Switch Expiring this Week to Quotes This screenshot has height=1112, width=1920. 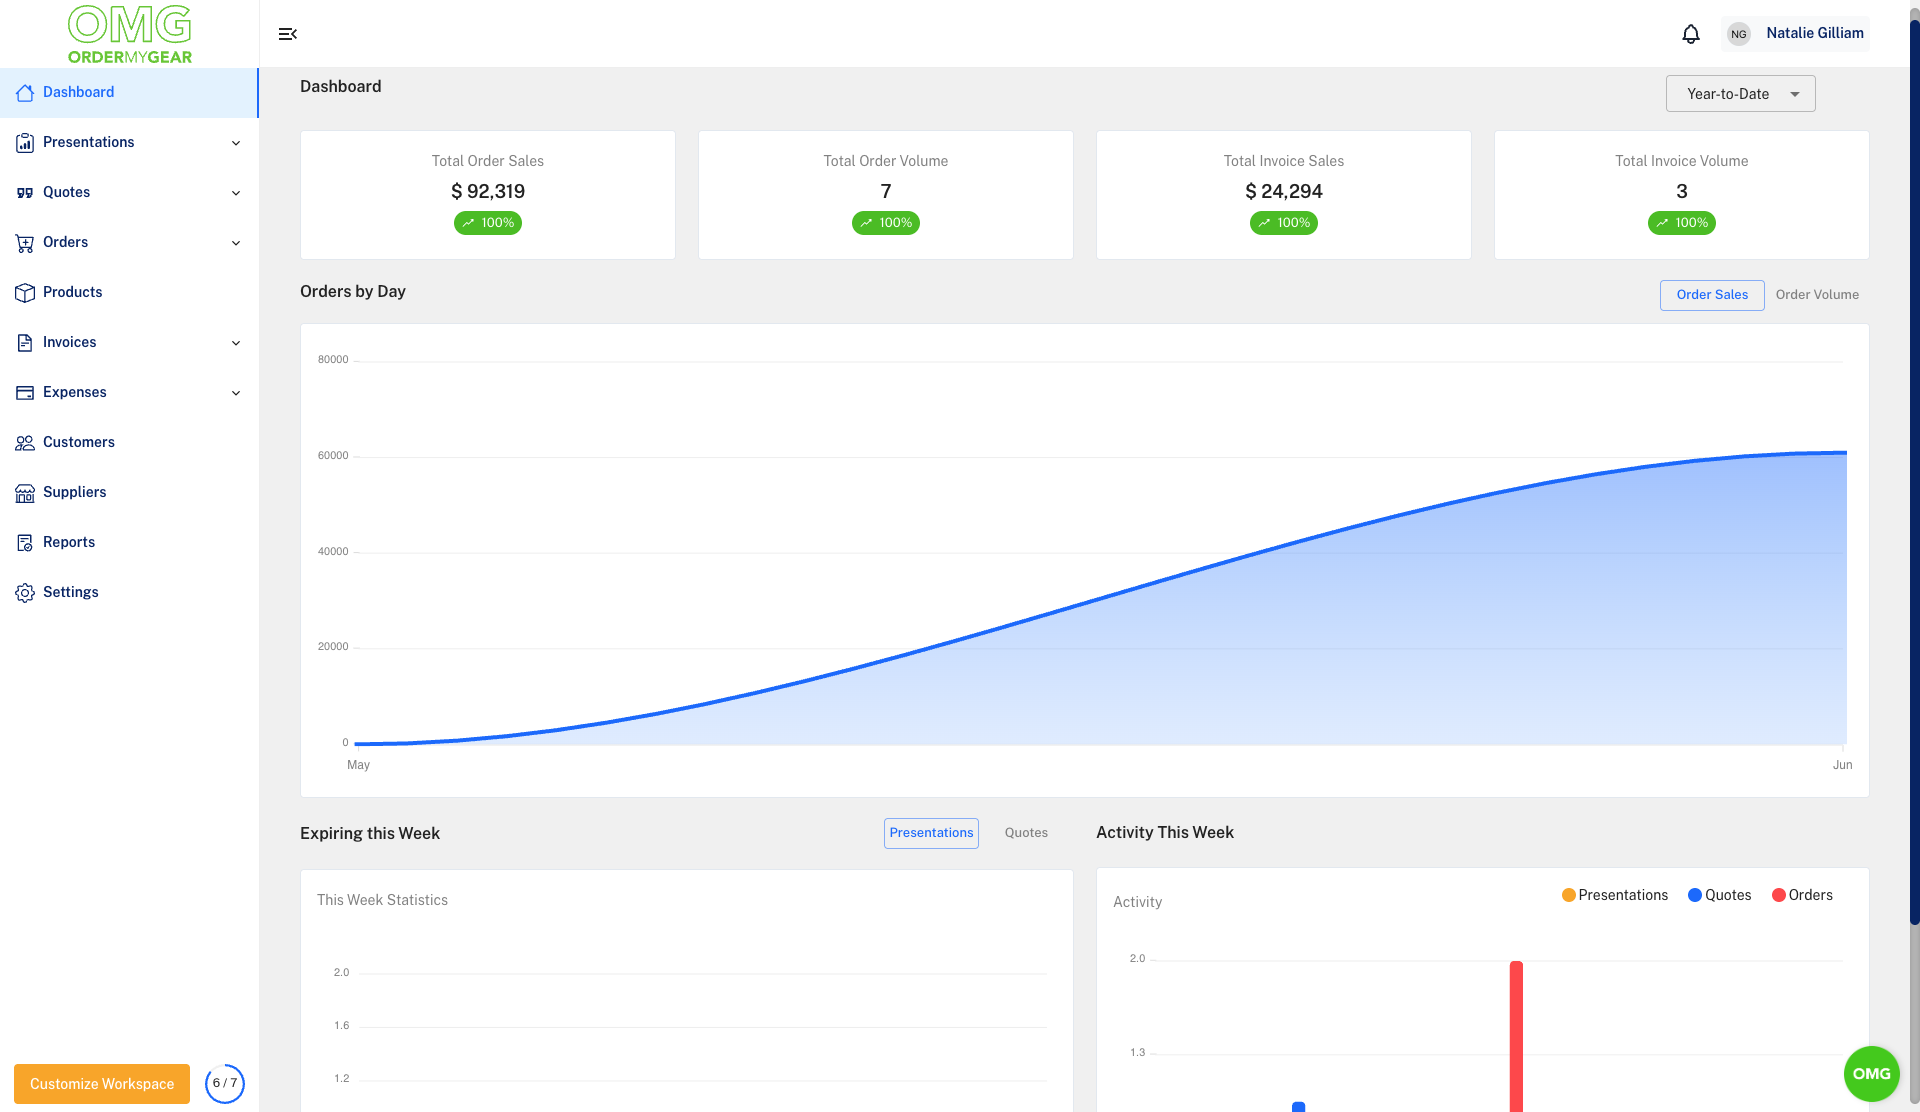pyautogui.click(x=1026, y=833)
